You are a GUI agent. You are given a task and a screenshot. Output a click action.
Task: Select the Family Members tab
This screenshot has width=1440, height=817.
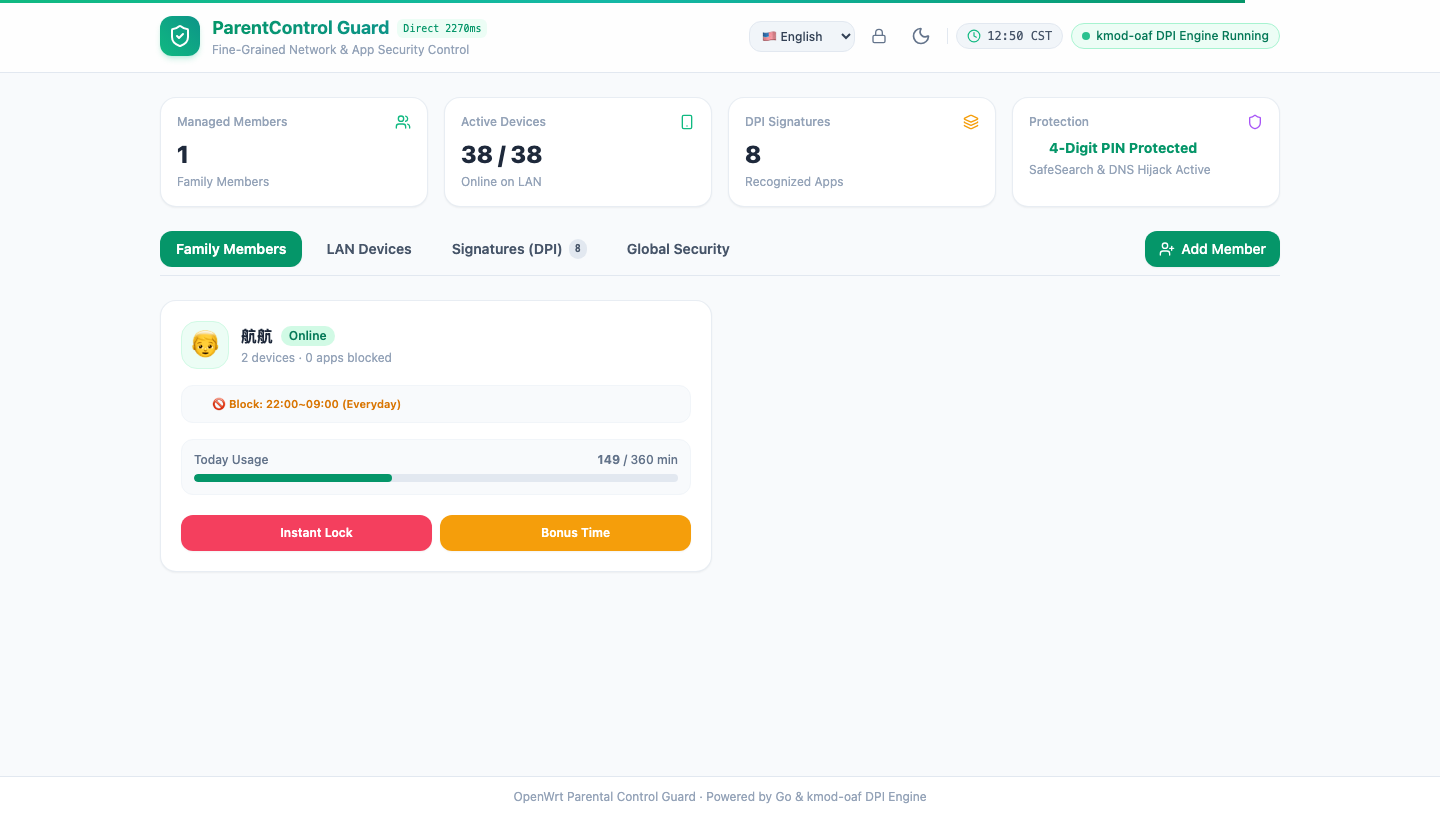pos(231,249)
